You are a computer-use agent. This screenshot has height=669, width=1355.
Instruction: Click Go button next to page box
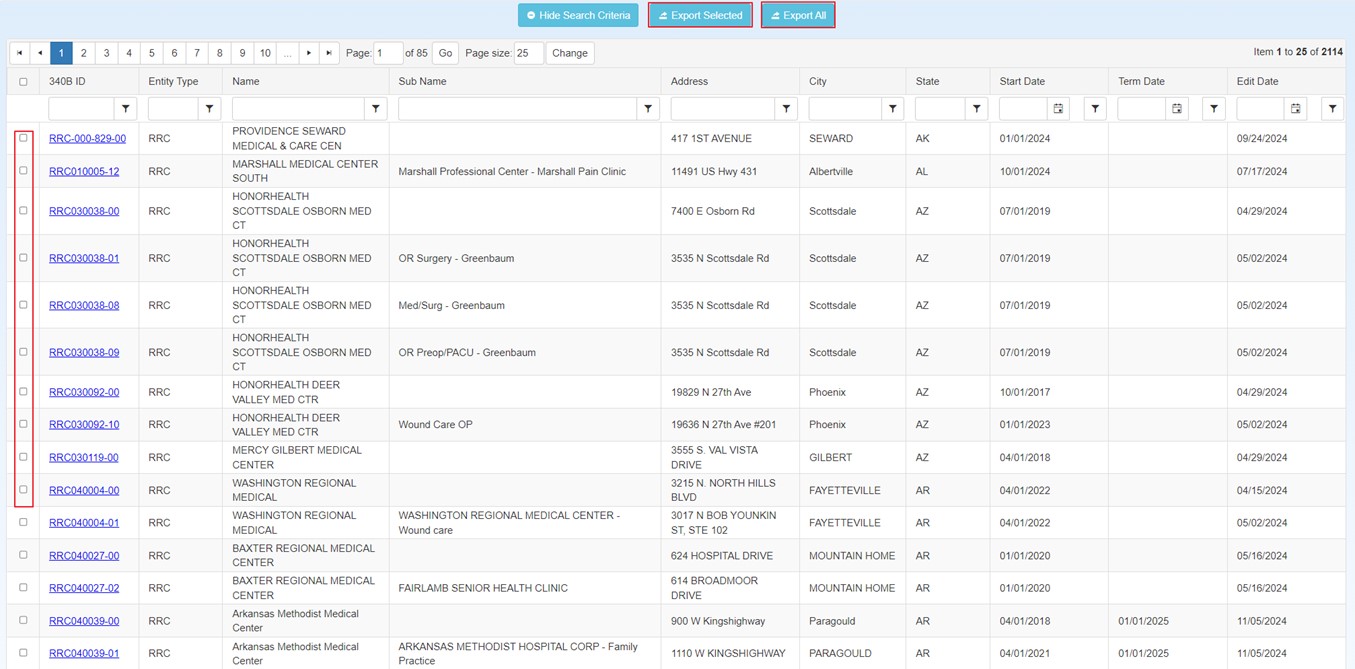tap(445, 53)
